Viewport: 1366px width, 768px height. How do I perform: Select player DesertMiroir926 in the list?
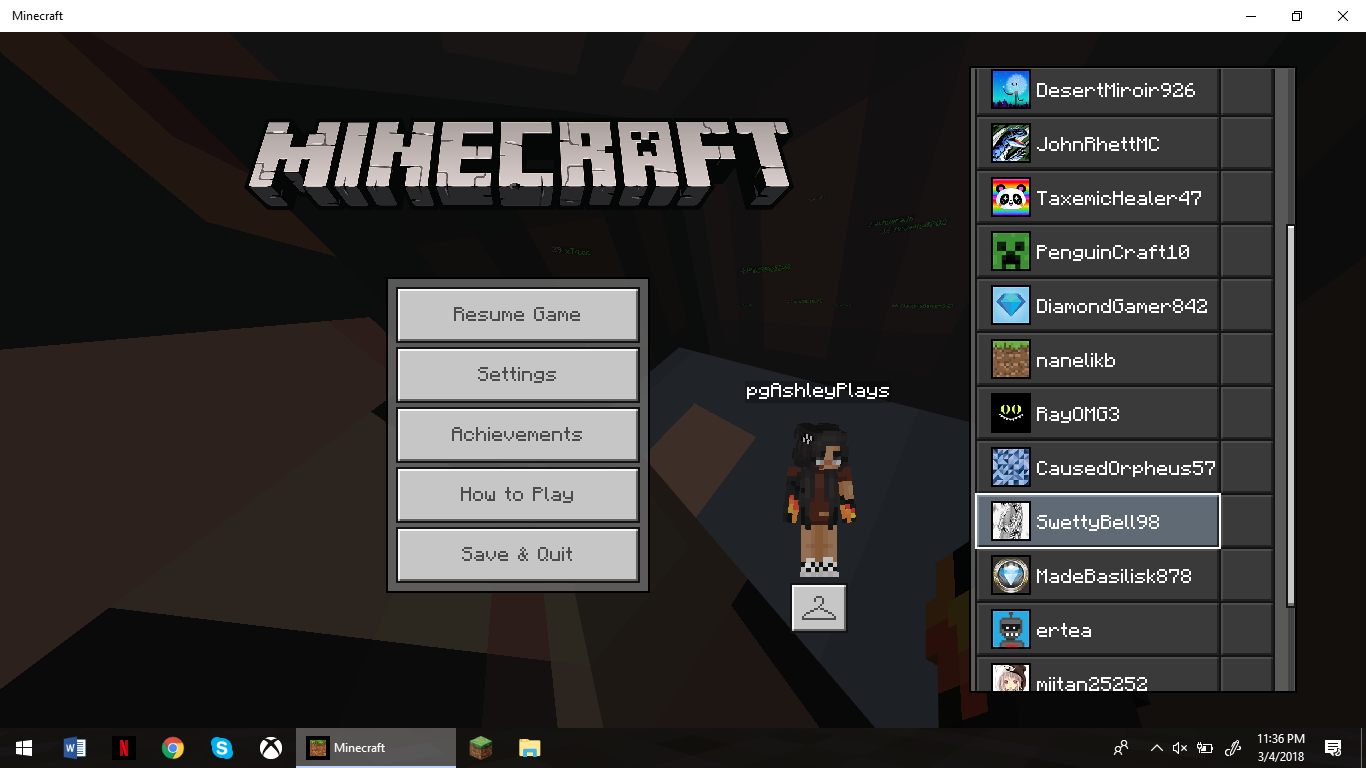click(1098, 90)
